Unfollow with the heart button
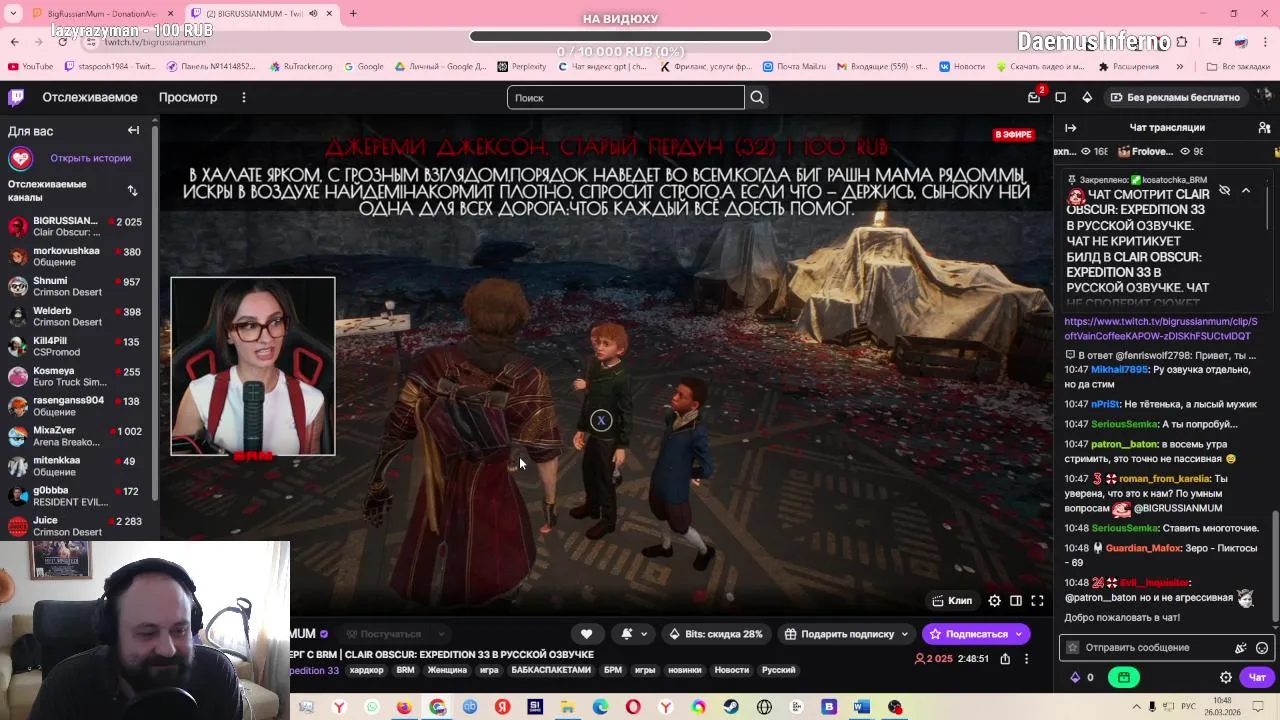 (587, 634)
